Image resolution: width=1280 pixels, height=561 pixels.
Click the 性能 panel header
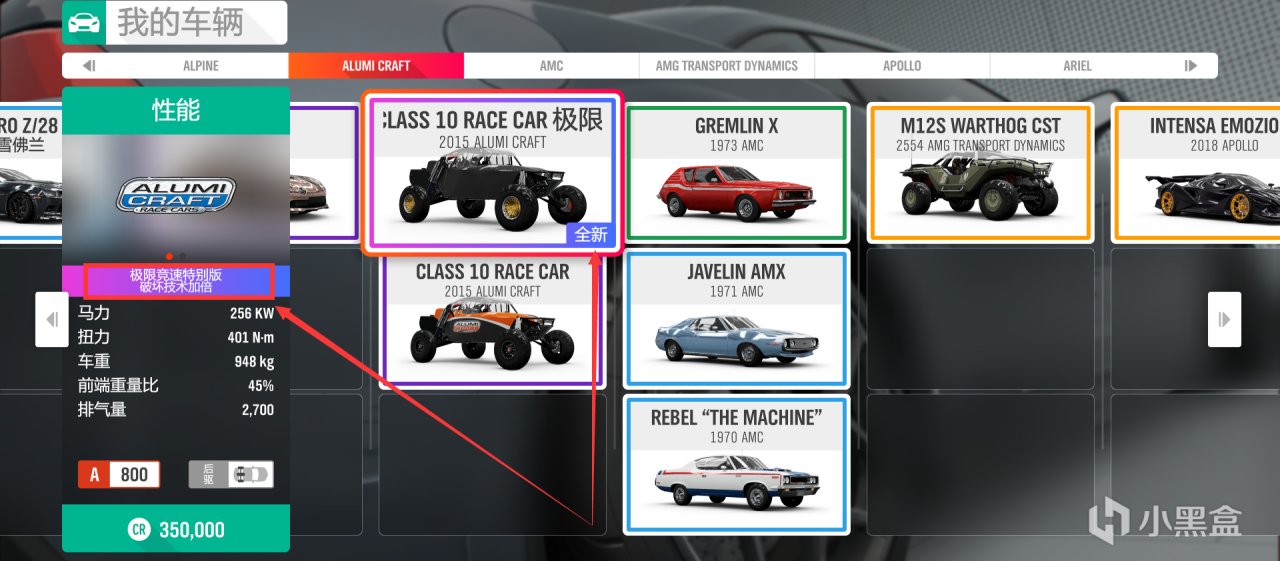click(x=176, y=110)
